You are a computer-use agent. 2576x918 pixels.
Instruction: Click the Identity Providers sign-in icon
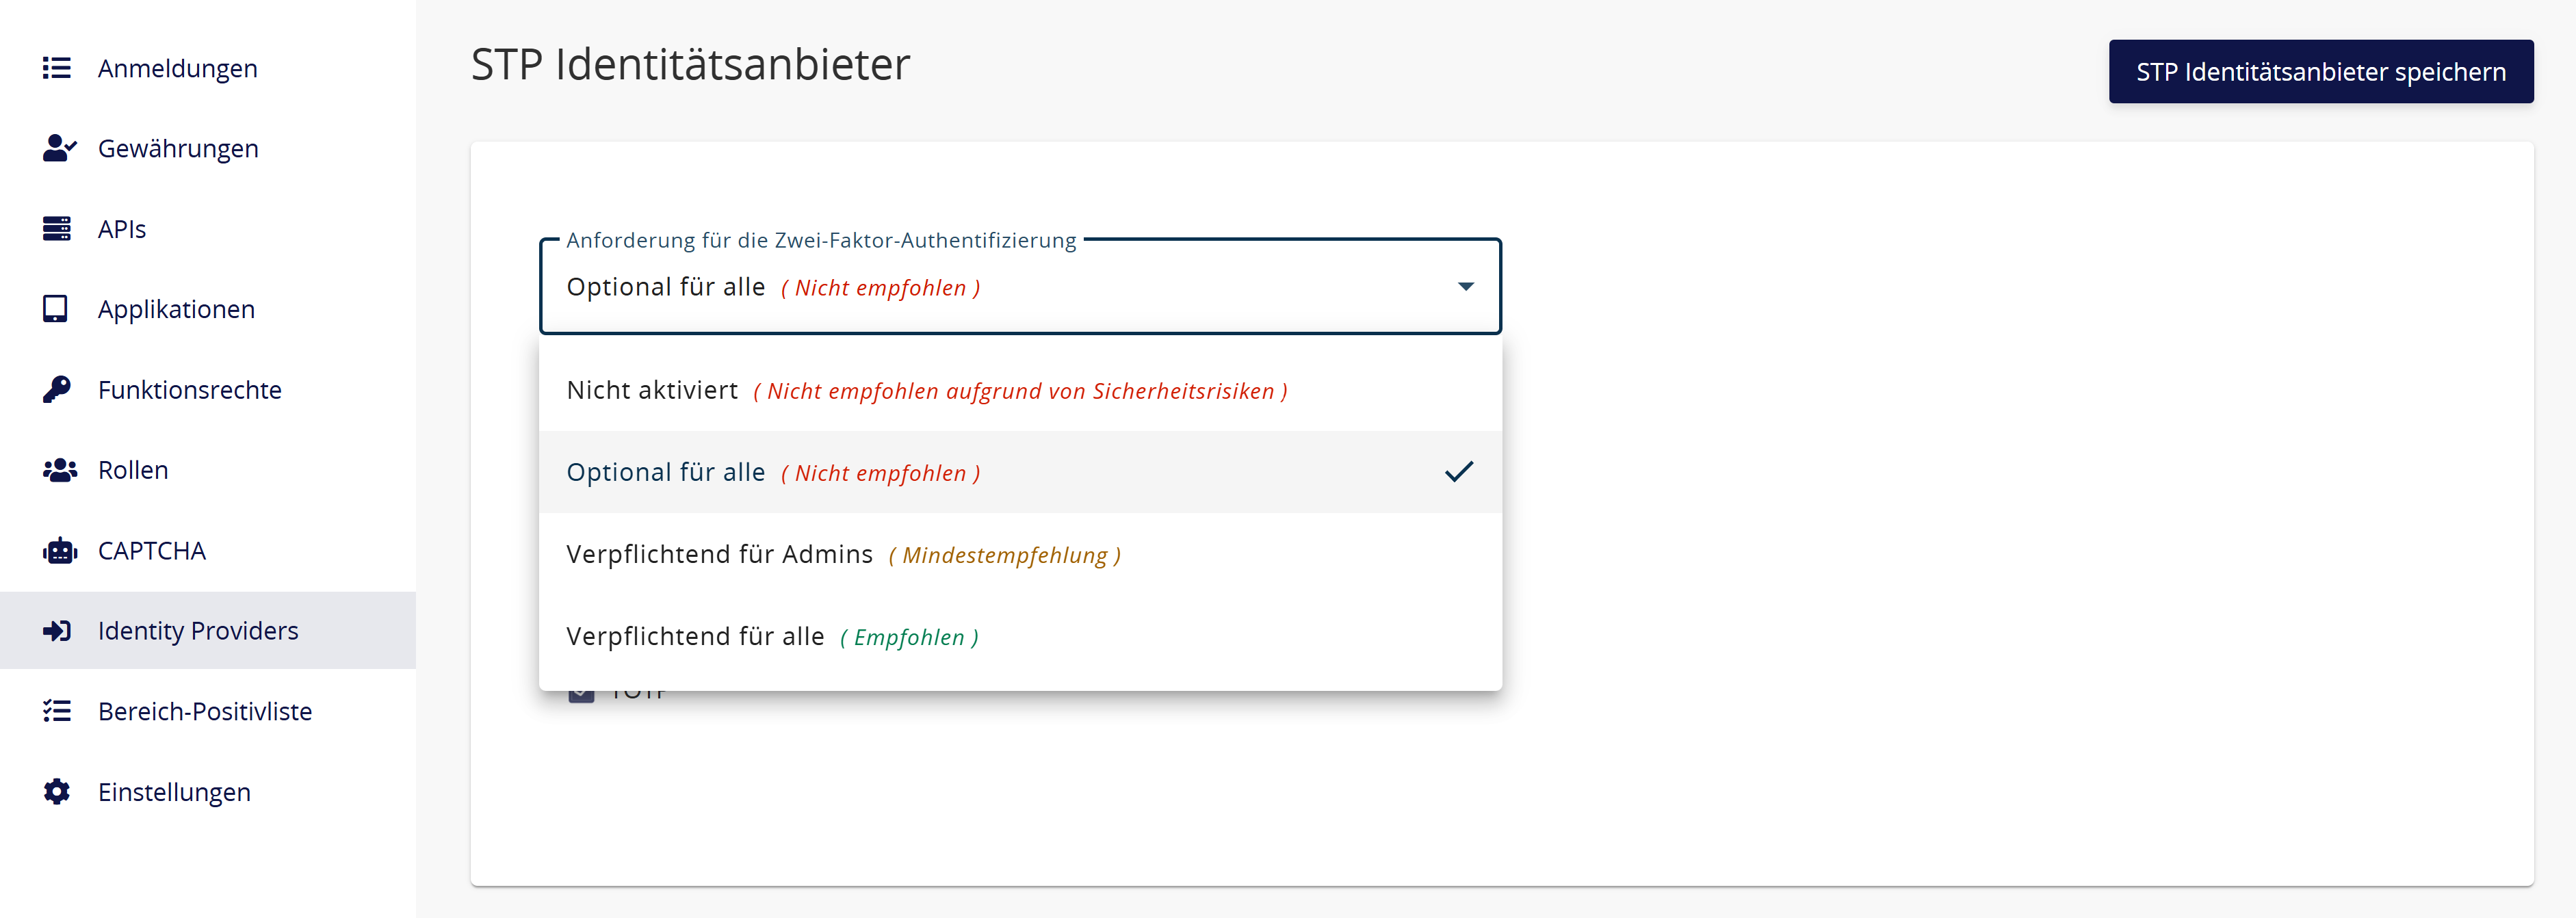pyautogui.click(x=57, y=630)
